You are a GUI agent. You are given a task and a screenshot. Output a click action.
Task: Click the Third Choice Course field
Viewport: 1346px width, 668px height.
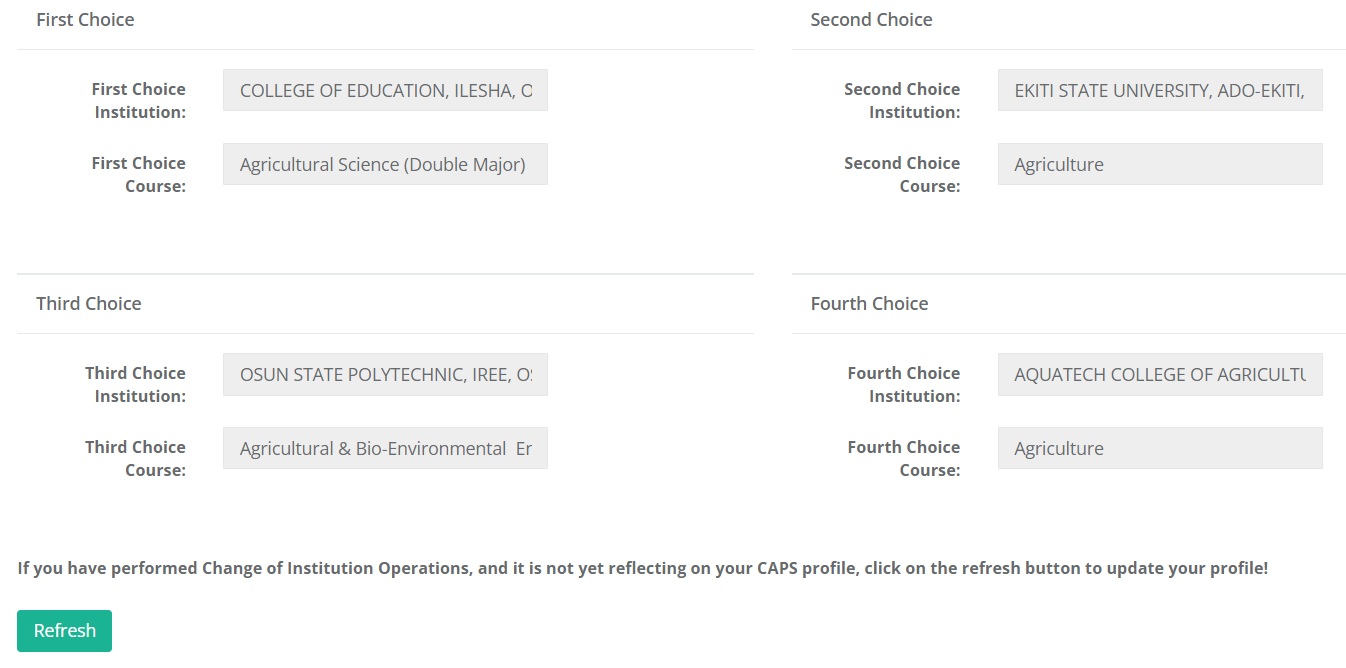click(x=385, y=448)
